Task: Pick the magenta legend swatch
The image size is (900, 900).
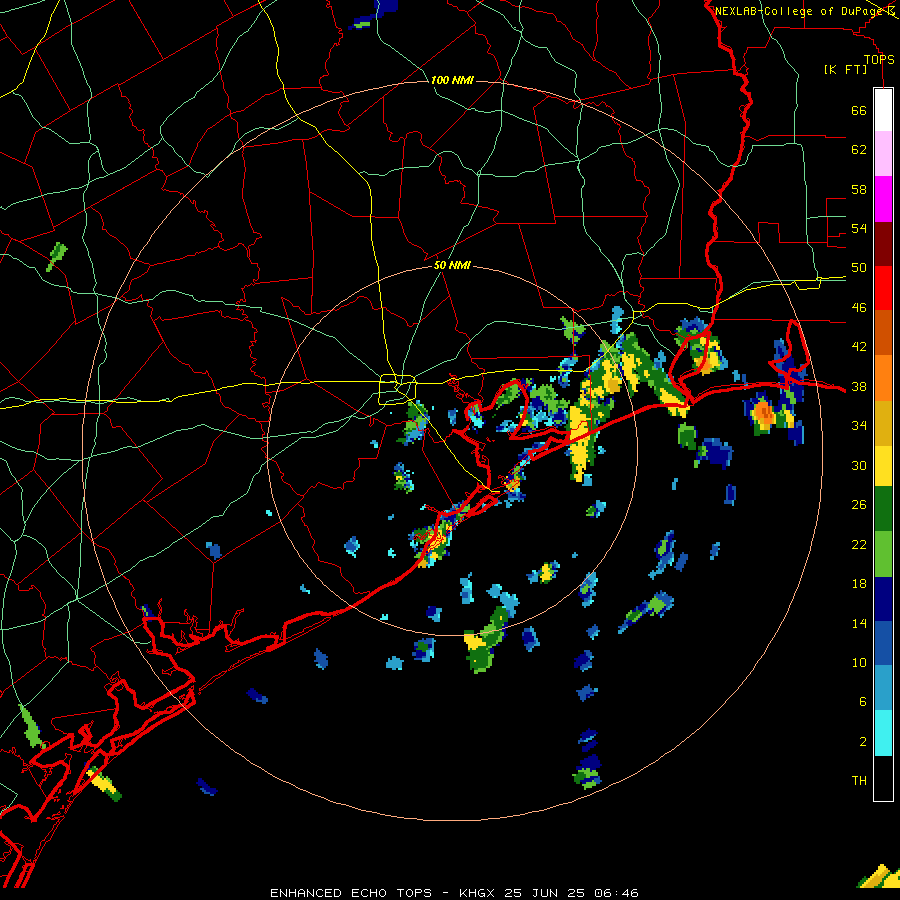Action: click(x=883, y=199)
